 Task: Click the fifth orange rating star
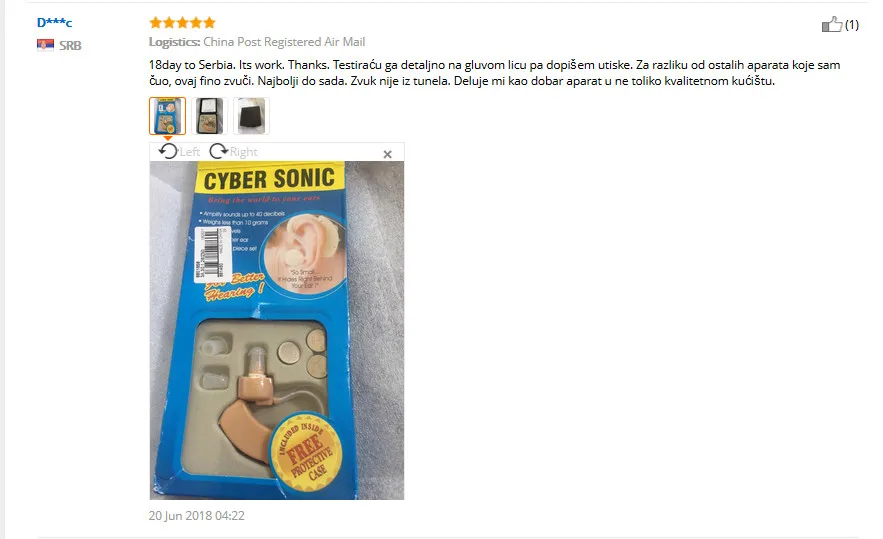point(209,23)
